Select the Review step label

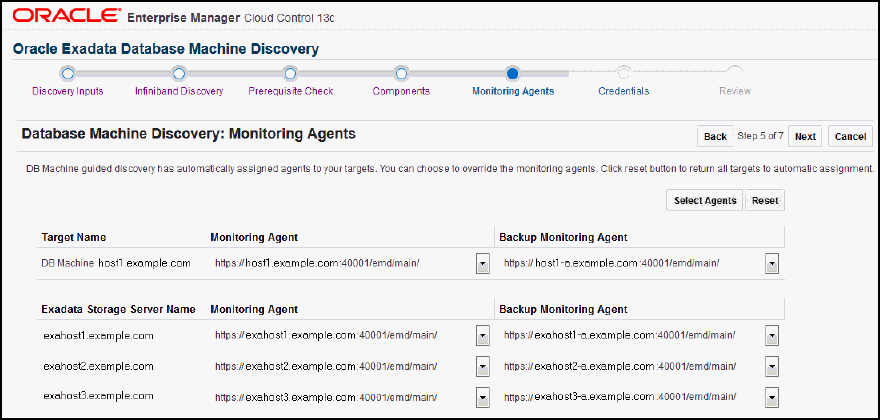(735, 91)
